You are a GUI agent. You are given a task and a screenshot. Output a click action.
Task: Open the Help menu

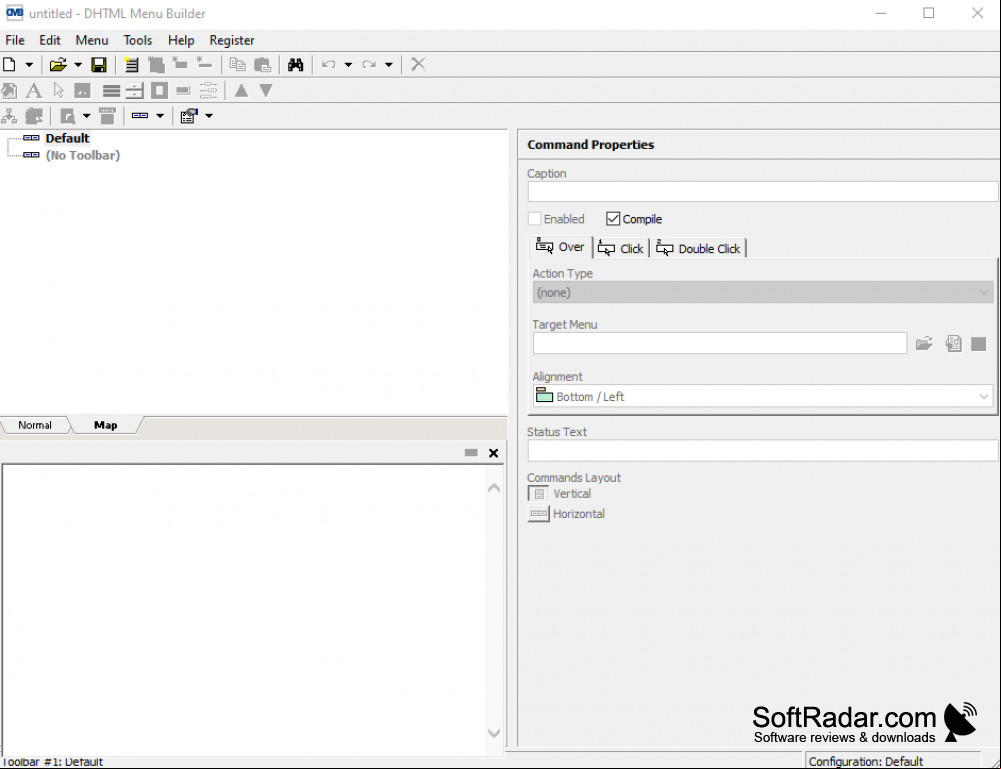181,40
